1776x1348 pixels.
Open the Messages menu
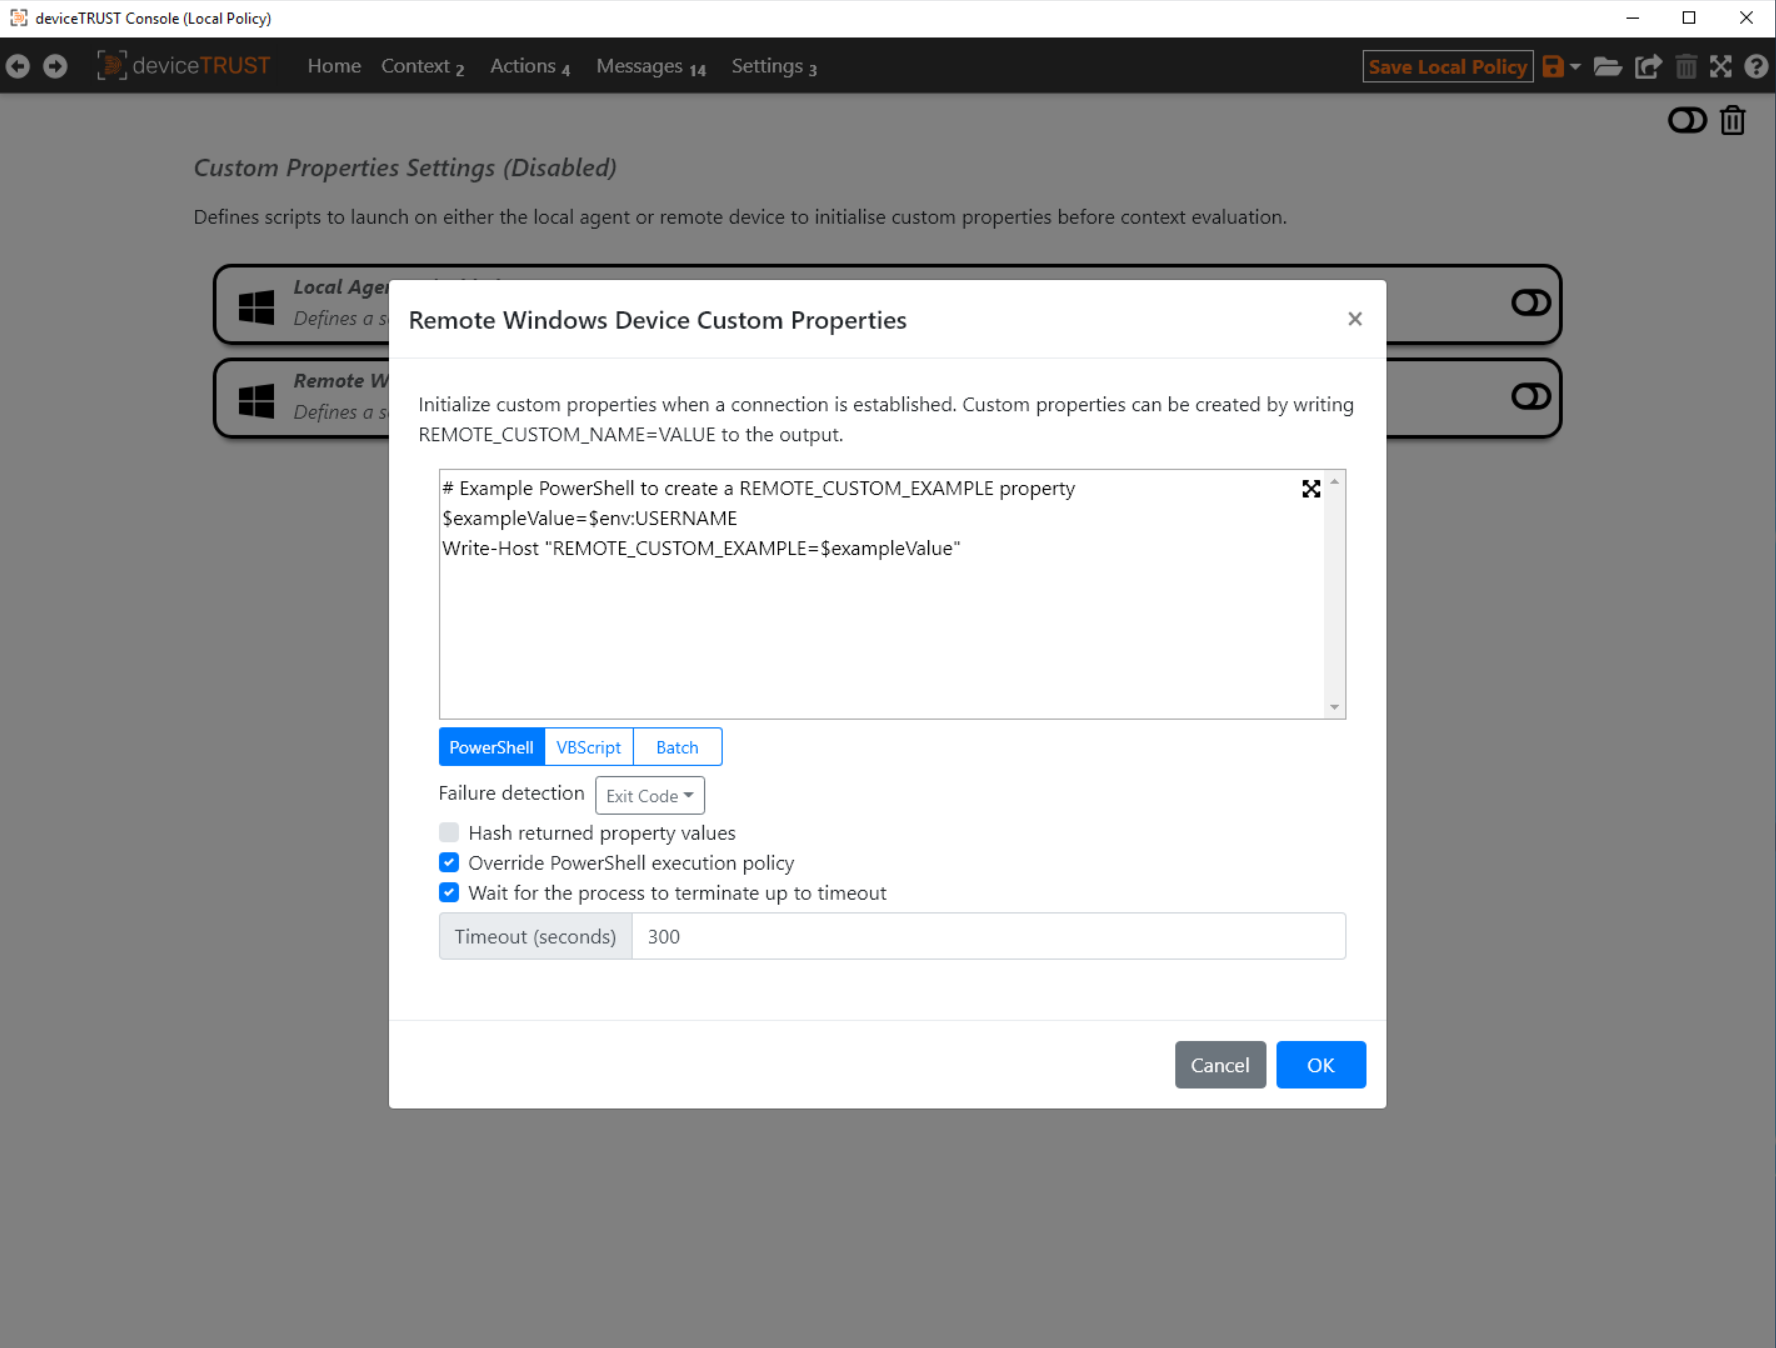(639, 66)
